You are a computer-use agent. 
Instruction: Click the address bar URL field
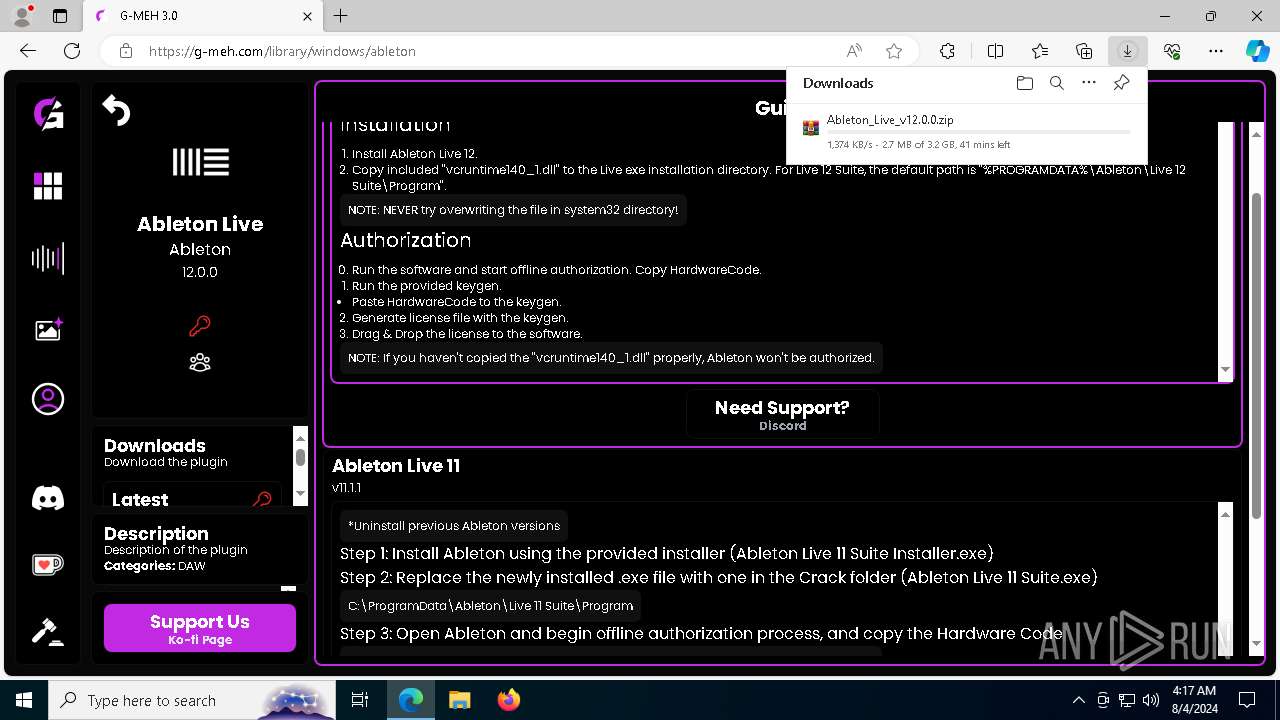click(x=490, y=51)
